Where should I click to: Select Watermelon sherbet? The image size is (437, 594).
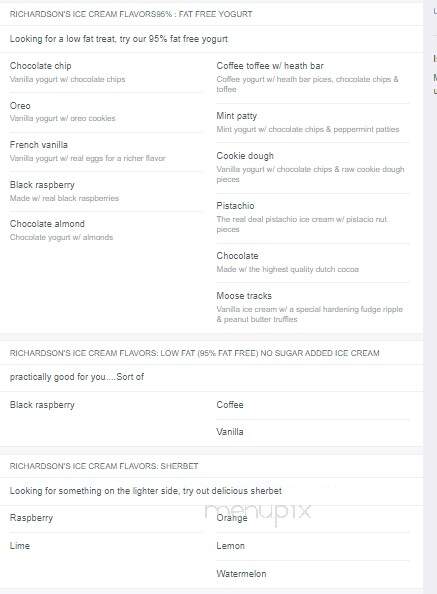(241, 574)
